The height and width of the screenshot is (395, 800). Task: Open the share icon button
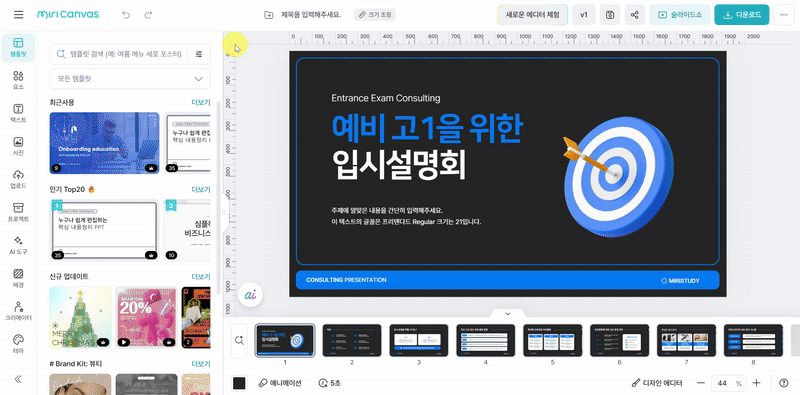(635, 15)
